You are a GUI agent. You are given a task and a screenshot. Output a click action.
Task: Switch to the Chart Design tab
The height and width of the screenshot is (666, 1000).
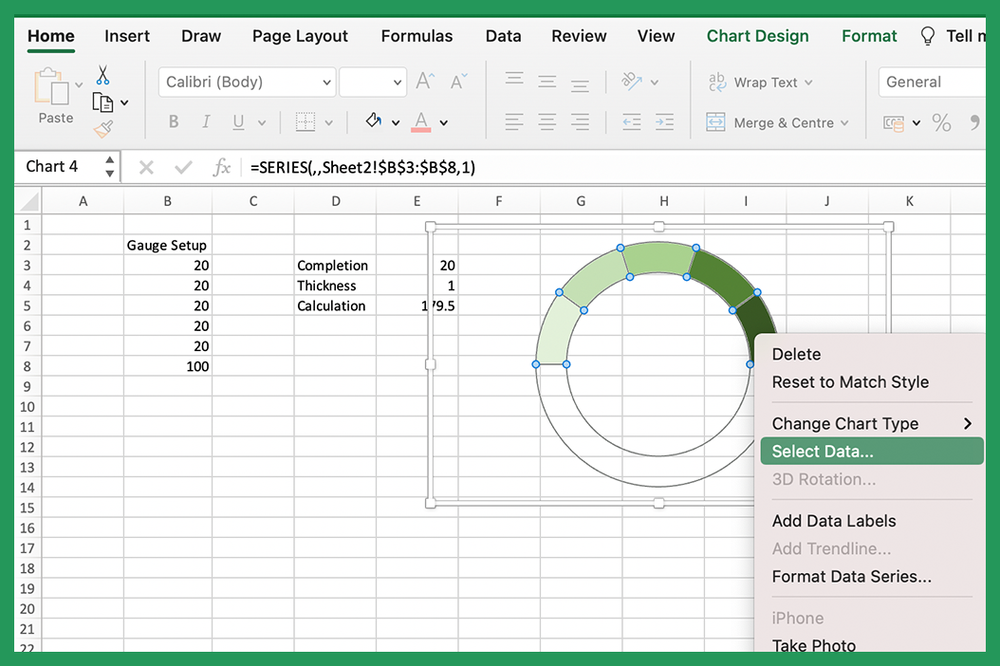[757, 36]
